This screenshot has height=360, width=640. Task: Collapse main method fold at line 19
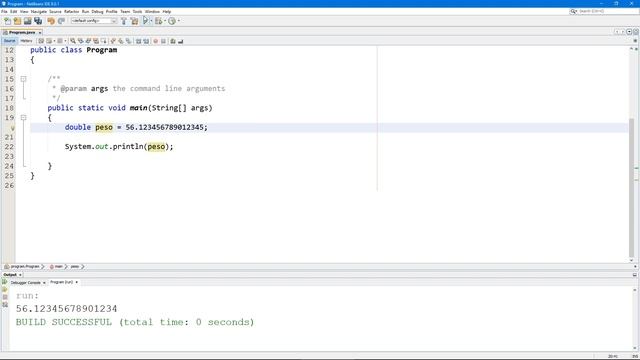pos(23,118)
